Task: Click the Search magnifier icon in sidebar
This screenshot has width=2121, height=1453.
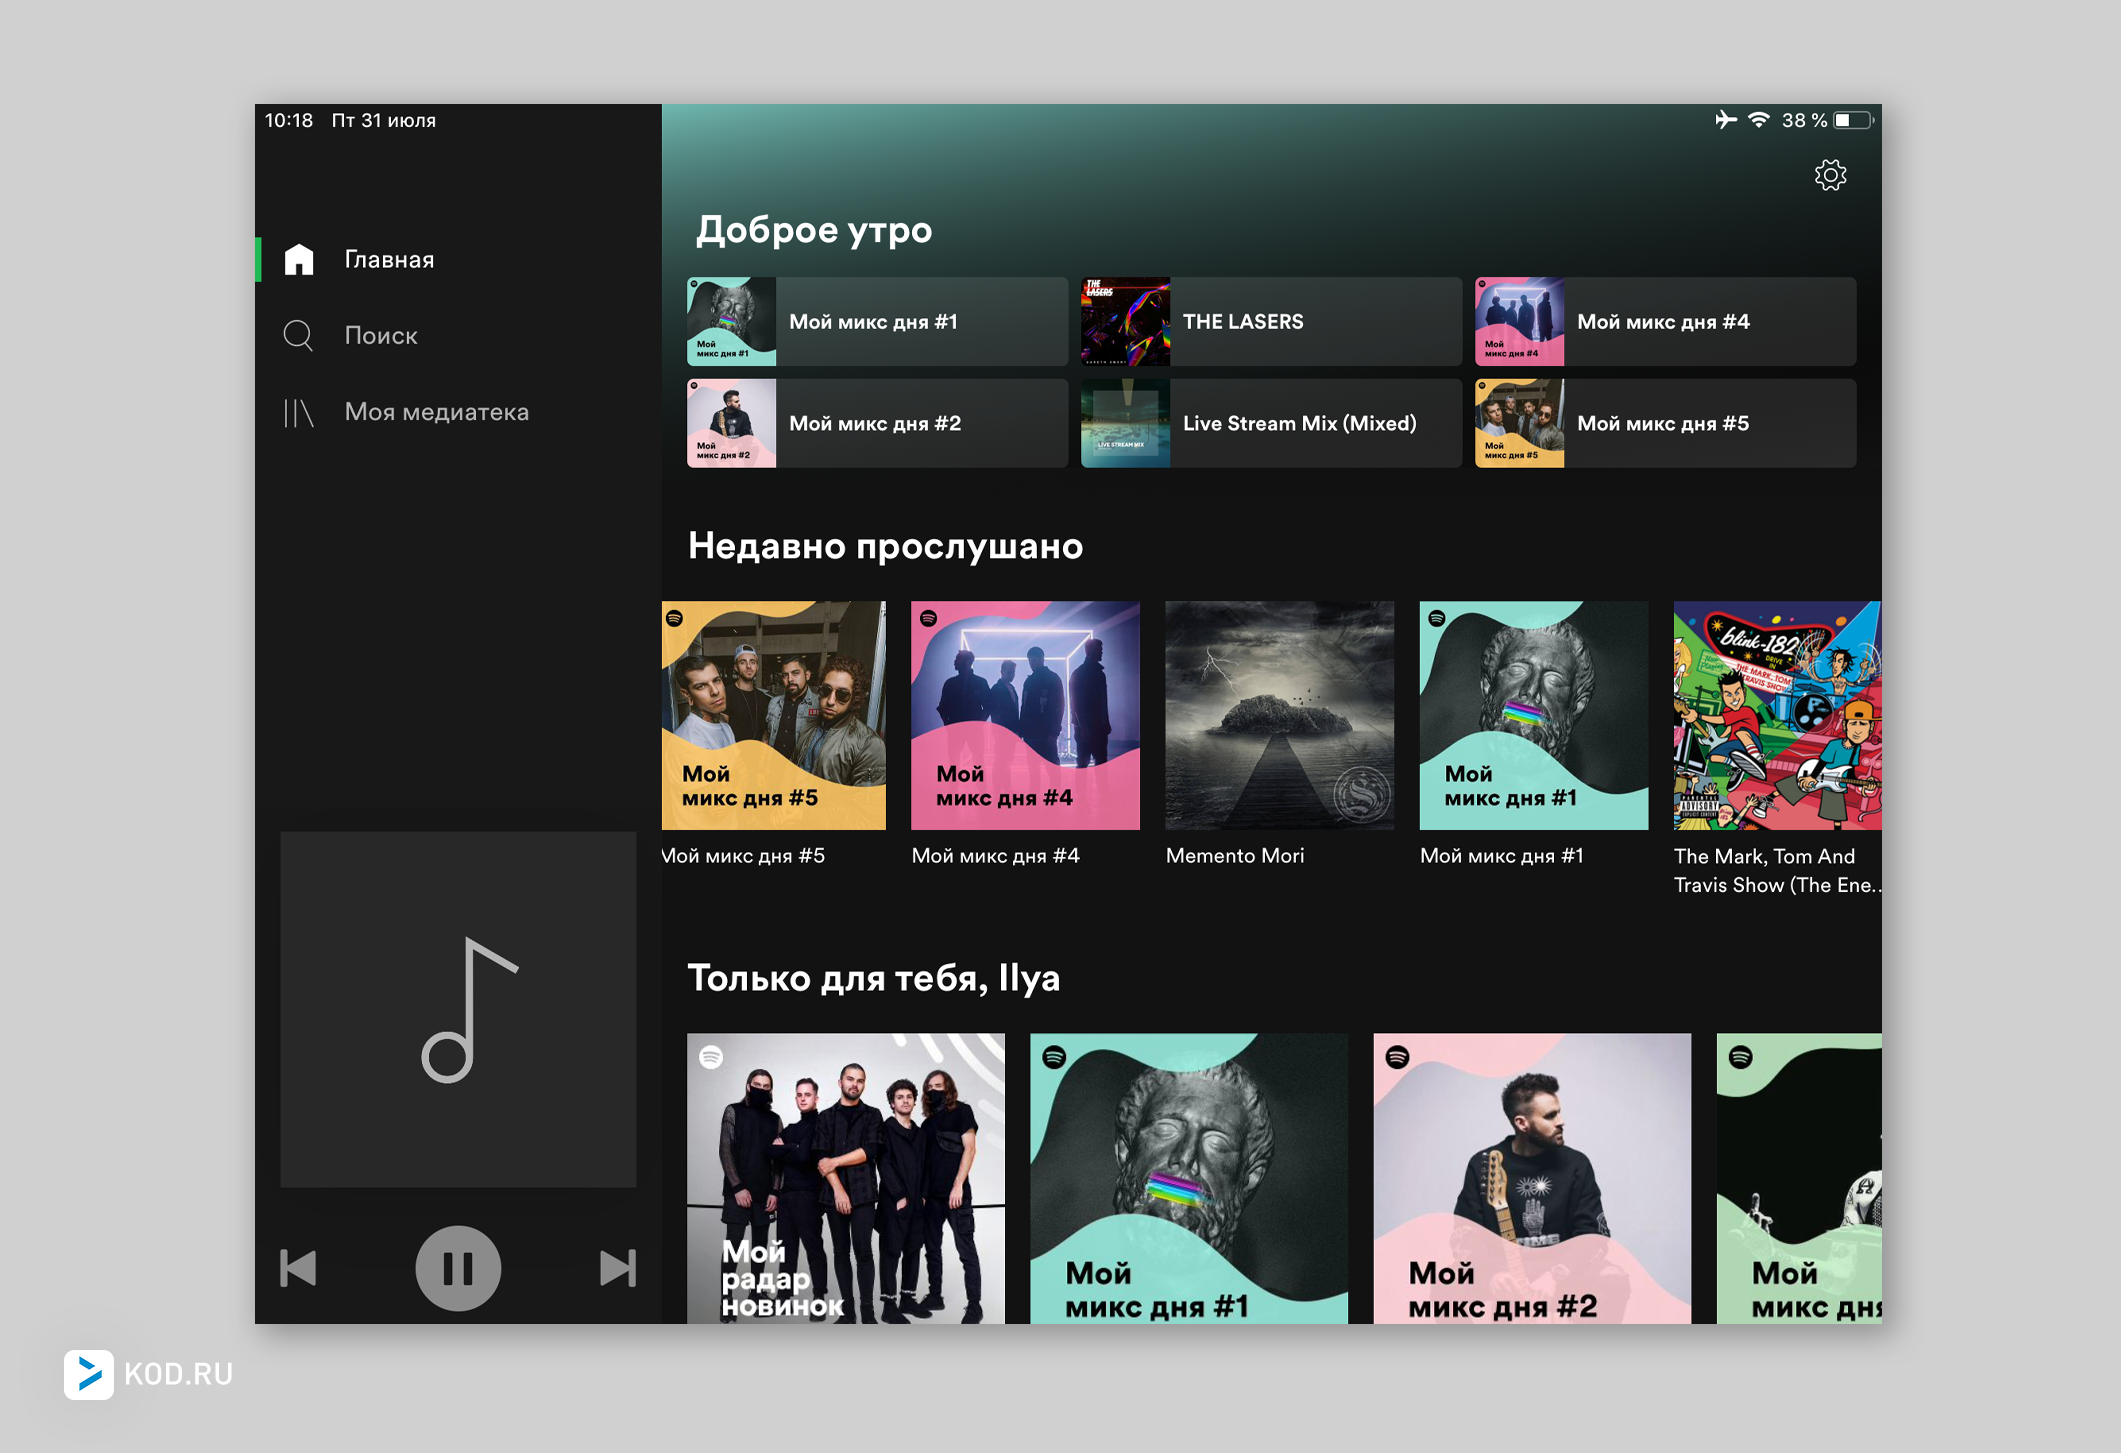Action: coord(298,335)
